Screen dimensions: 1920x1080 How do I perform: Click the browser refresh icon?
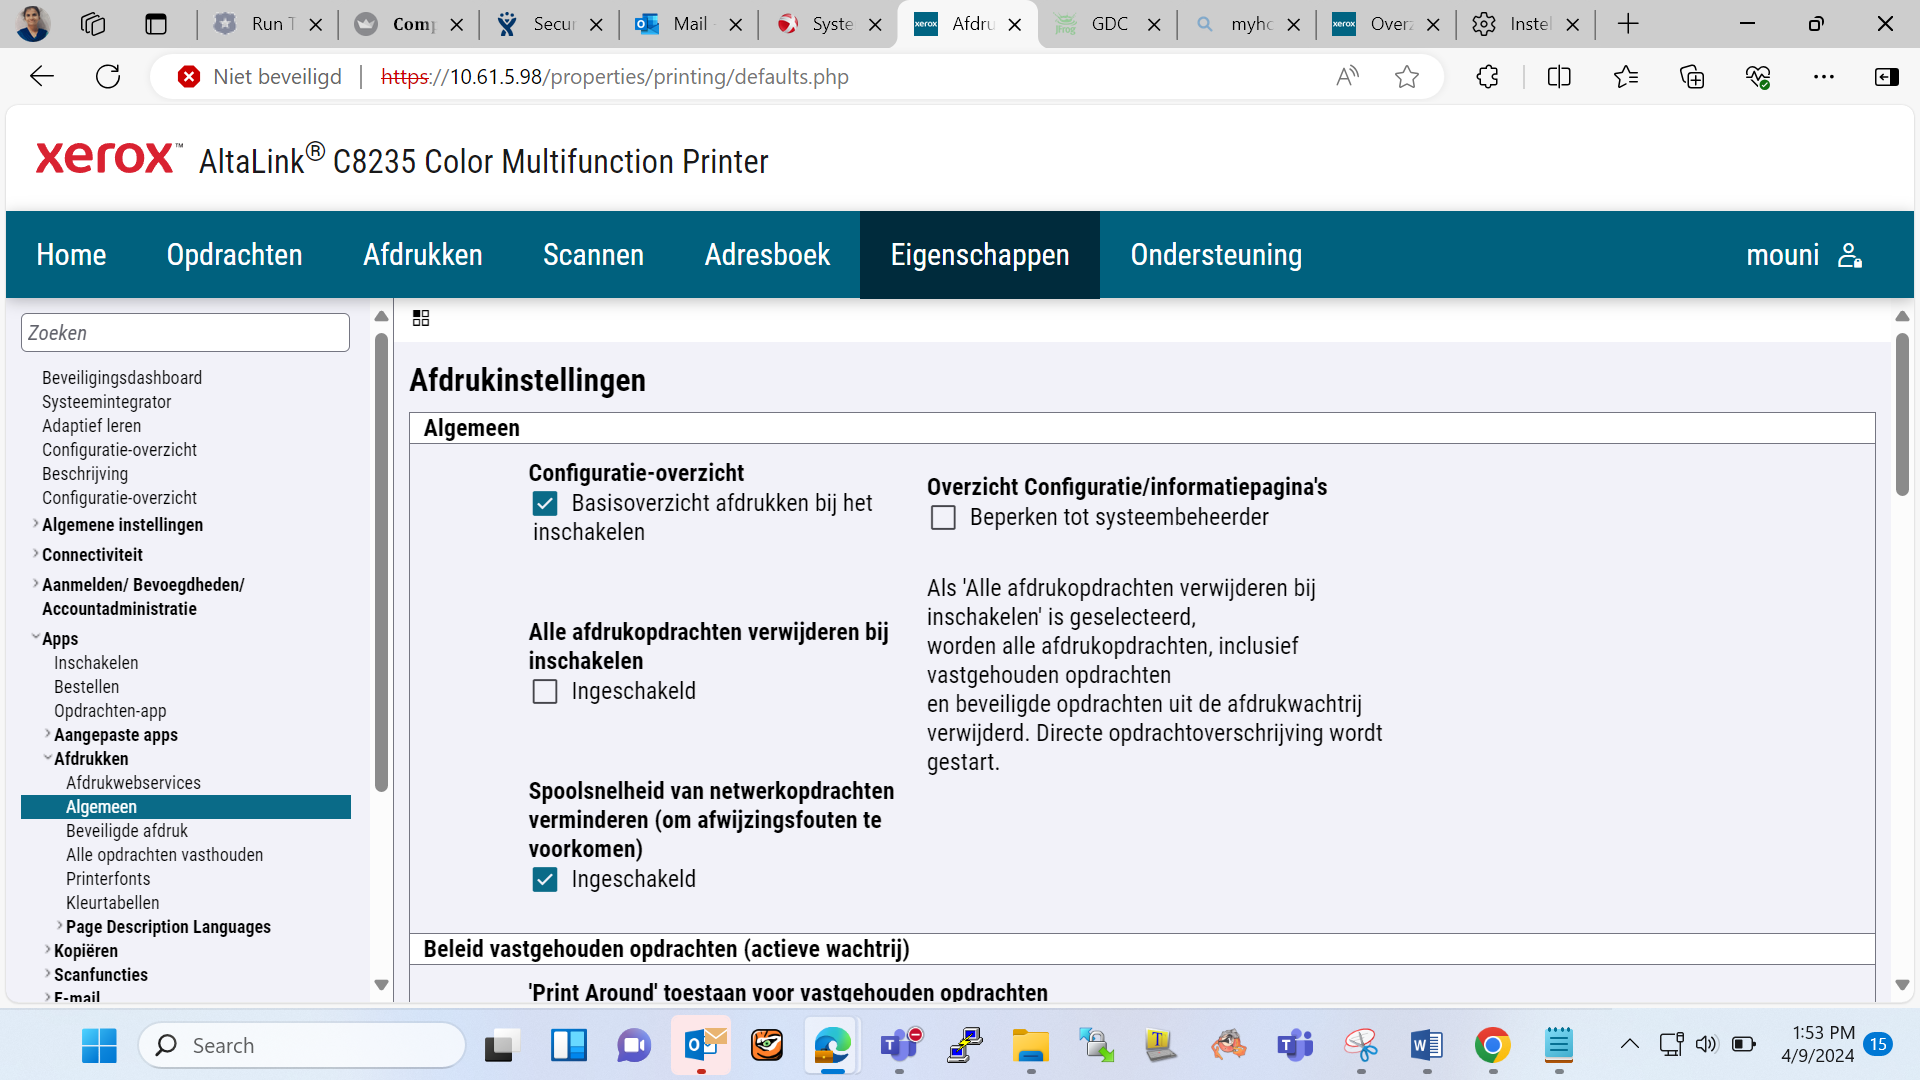[108, 77]
